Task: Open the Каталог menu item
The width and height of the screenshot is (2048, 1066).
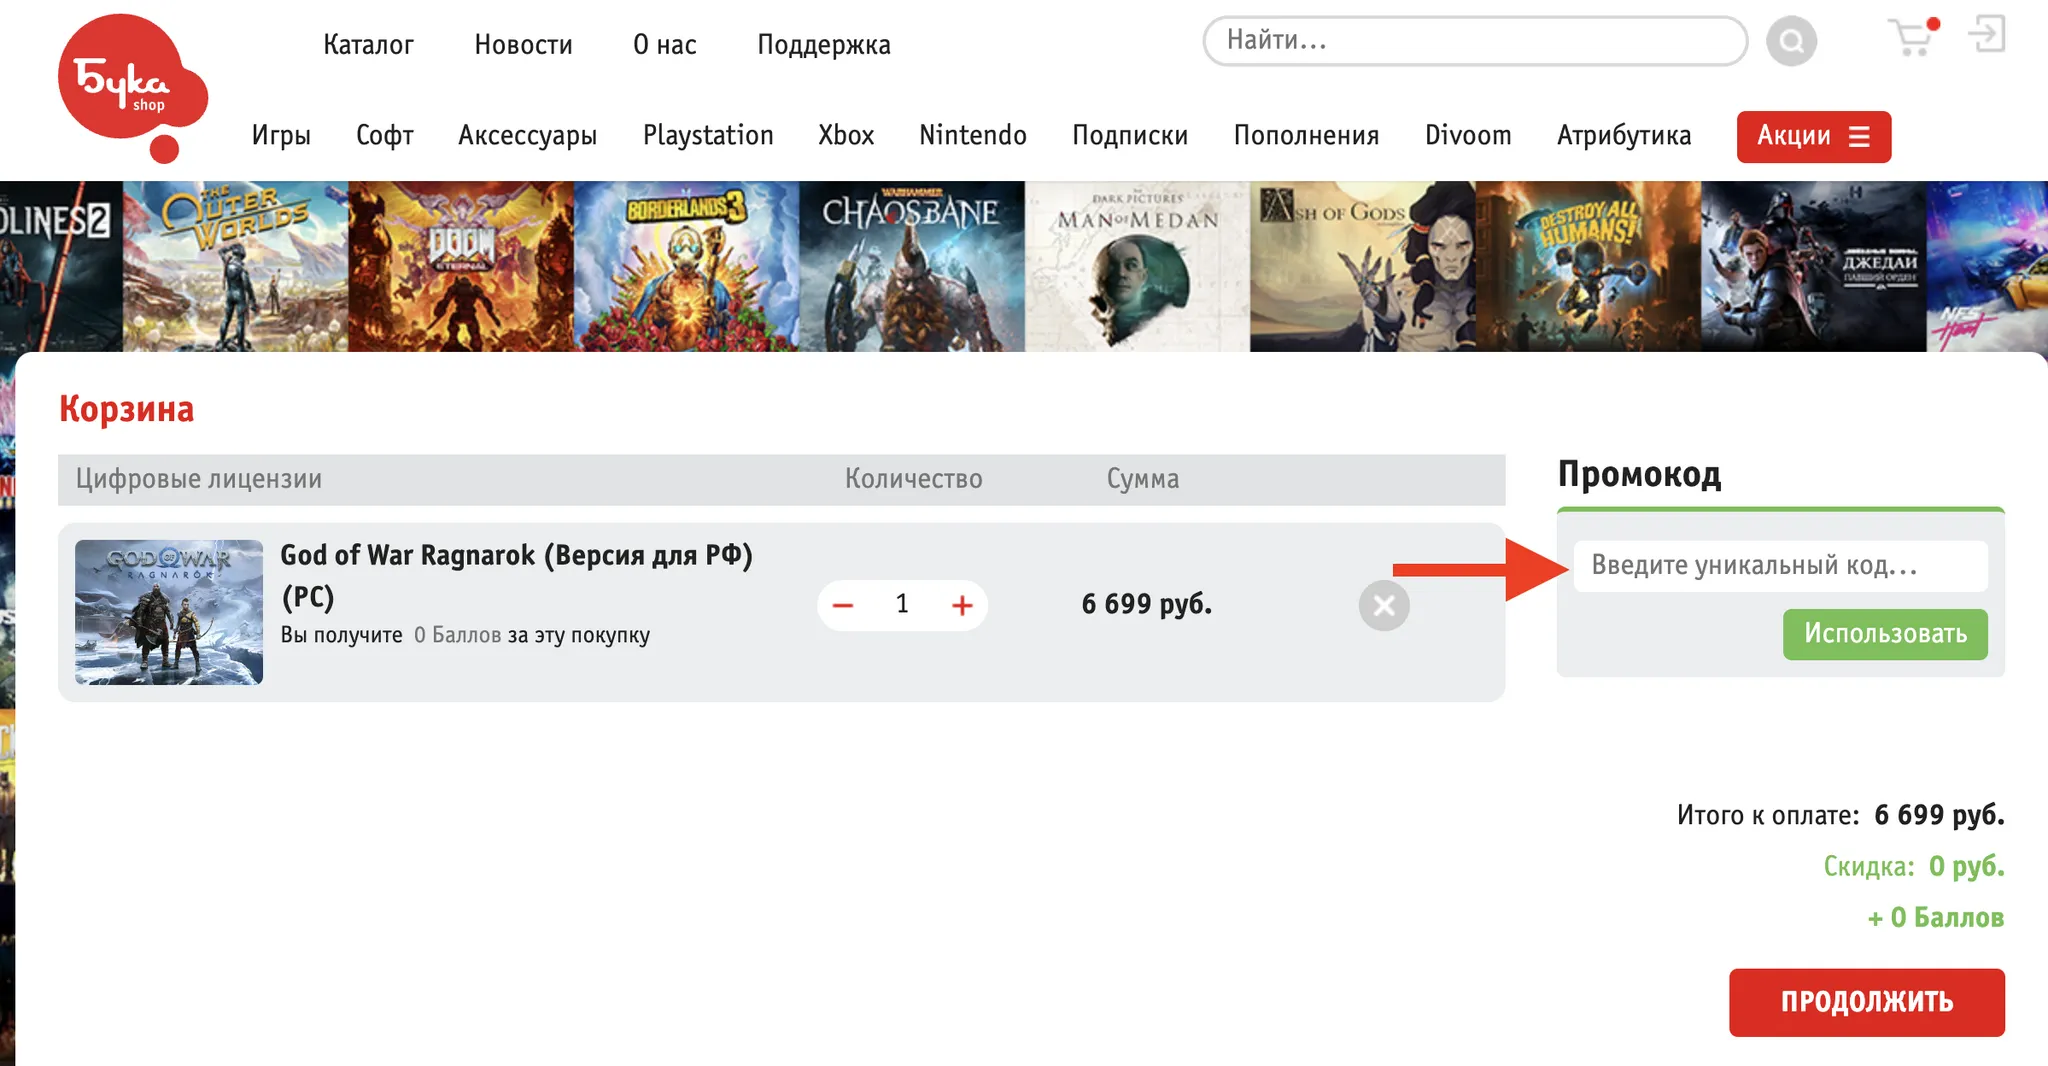Action: click(x=368, y=45)
